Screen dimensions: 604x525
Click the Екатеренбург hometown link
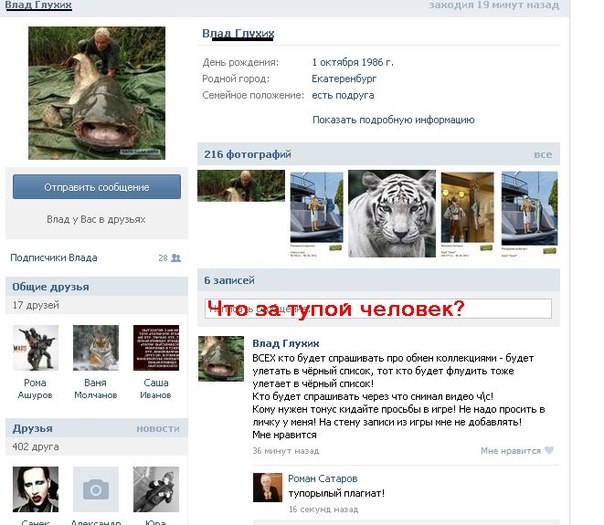click(x=344, y=79)
